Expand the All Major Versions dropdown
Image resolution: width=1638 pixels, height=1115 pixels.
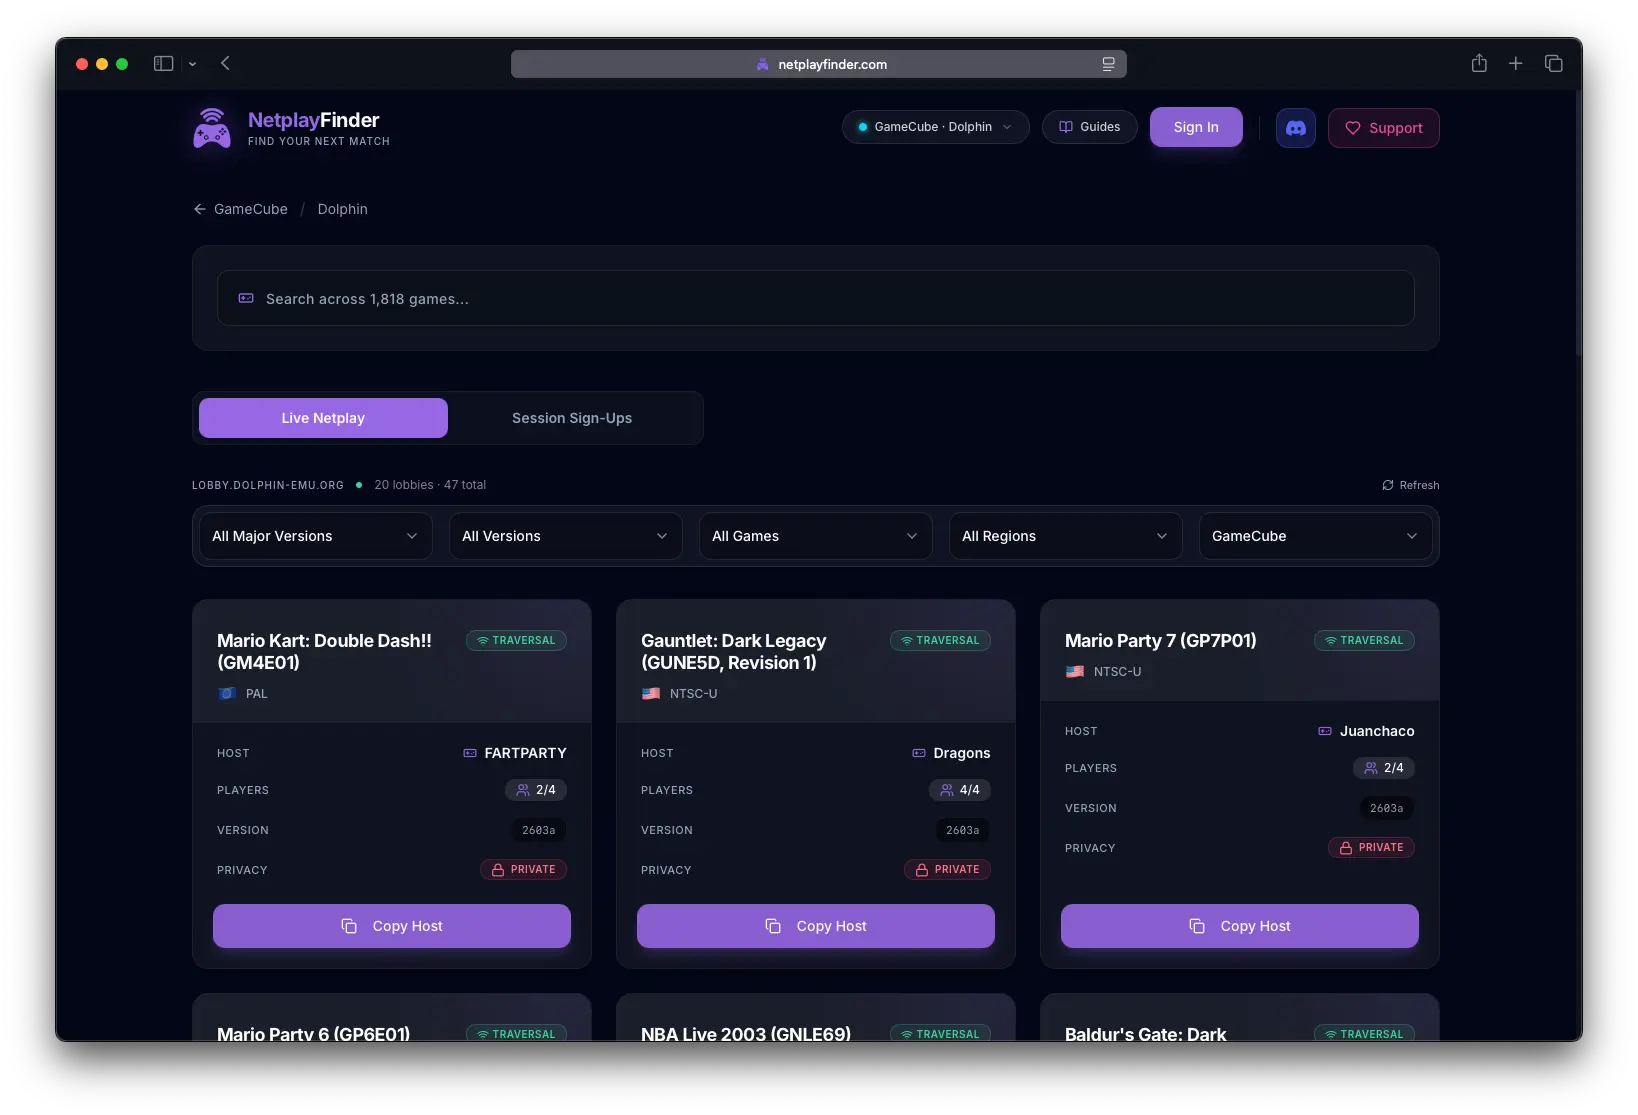[x=316, y=536]
